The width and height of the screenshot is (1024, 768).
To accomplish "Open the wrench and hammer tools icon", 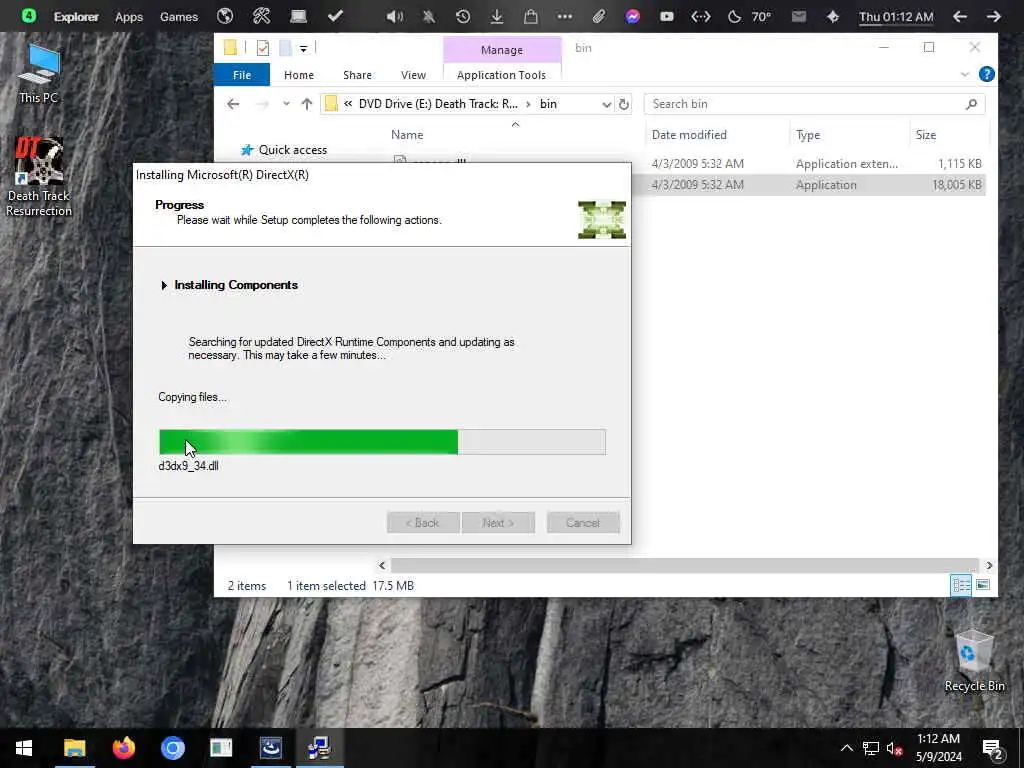I will click(x=262, y=16).
